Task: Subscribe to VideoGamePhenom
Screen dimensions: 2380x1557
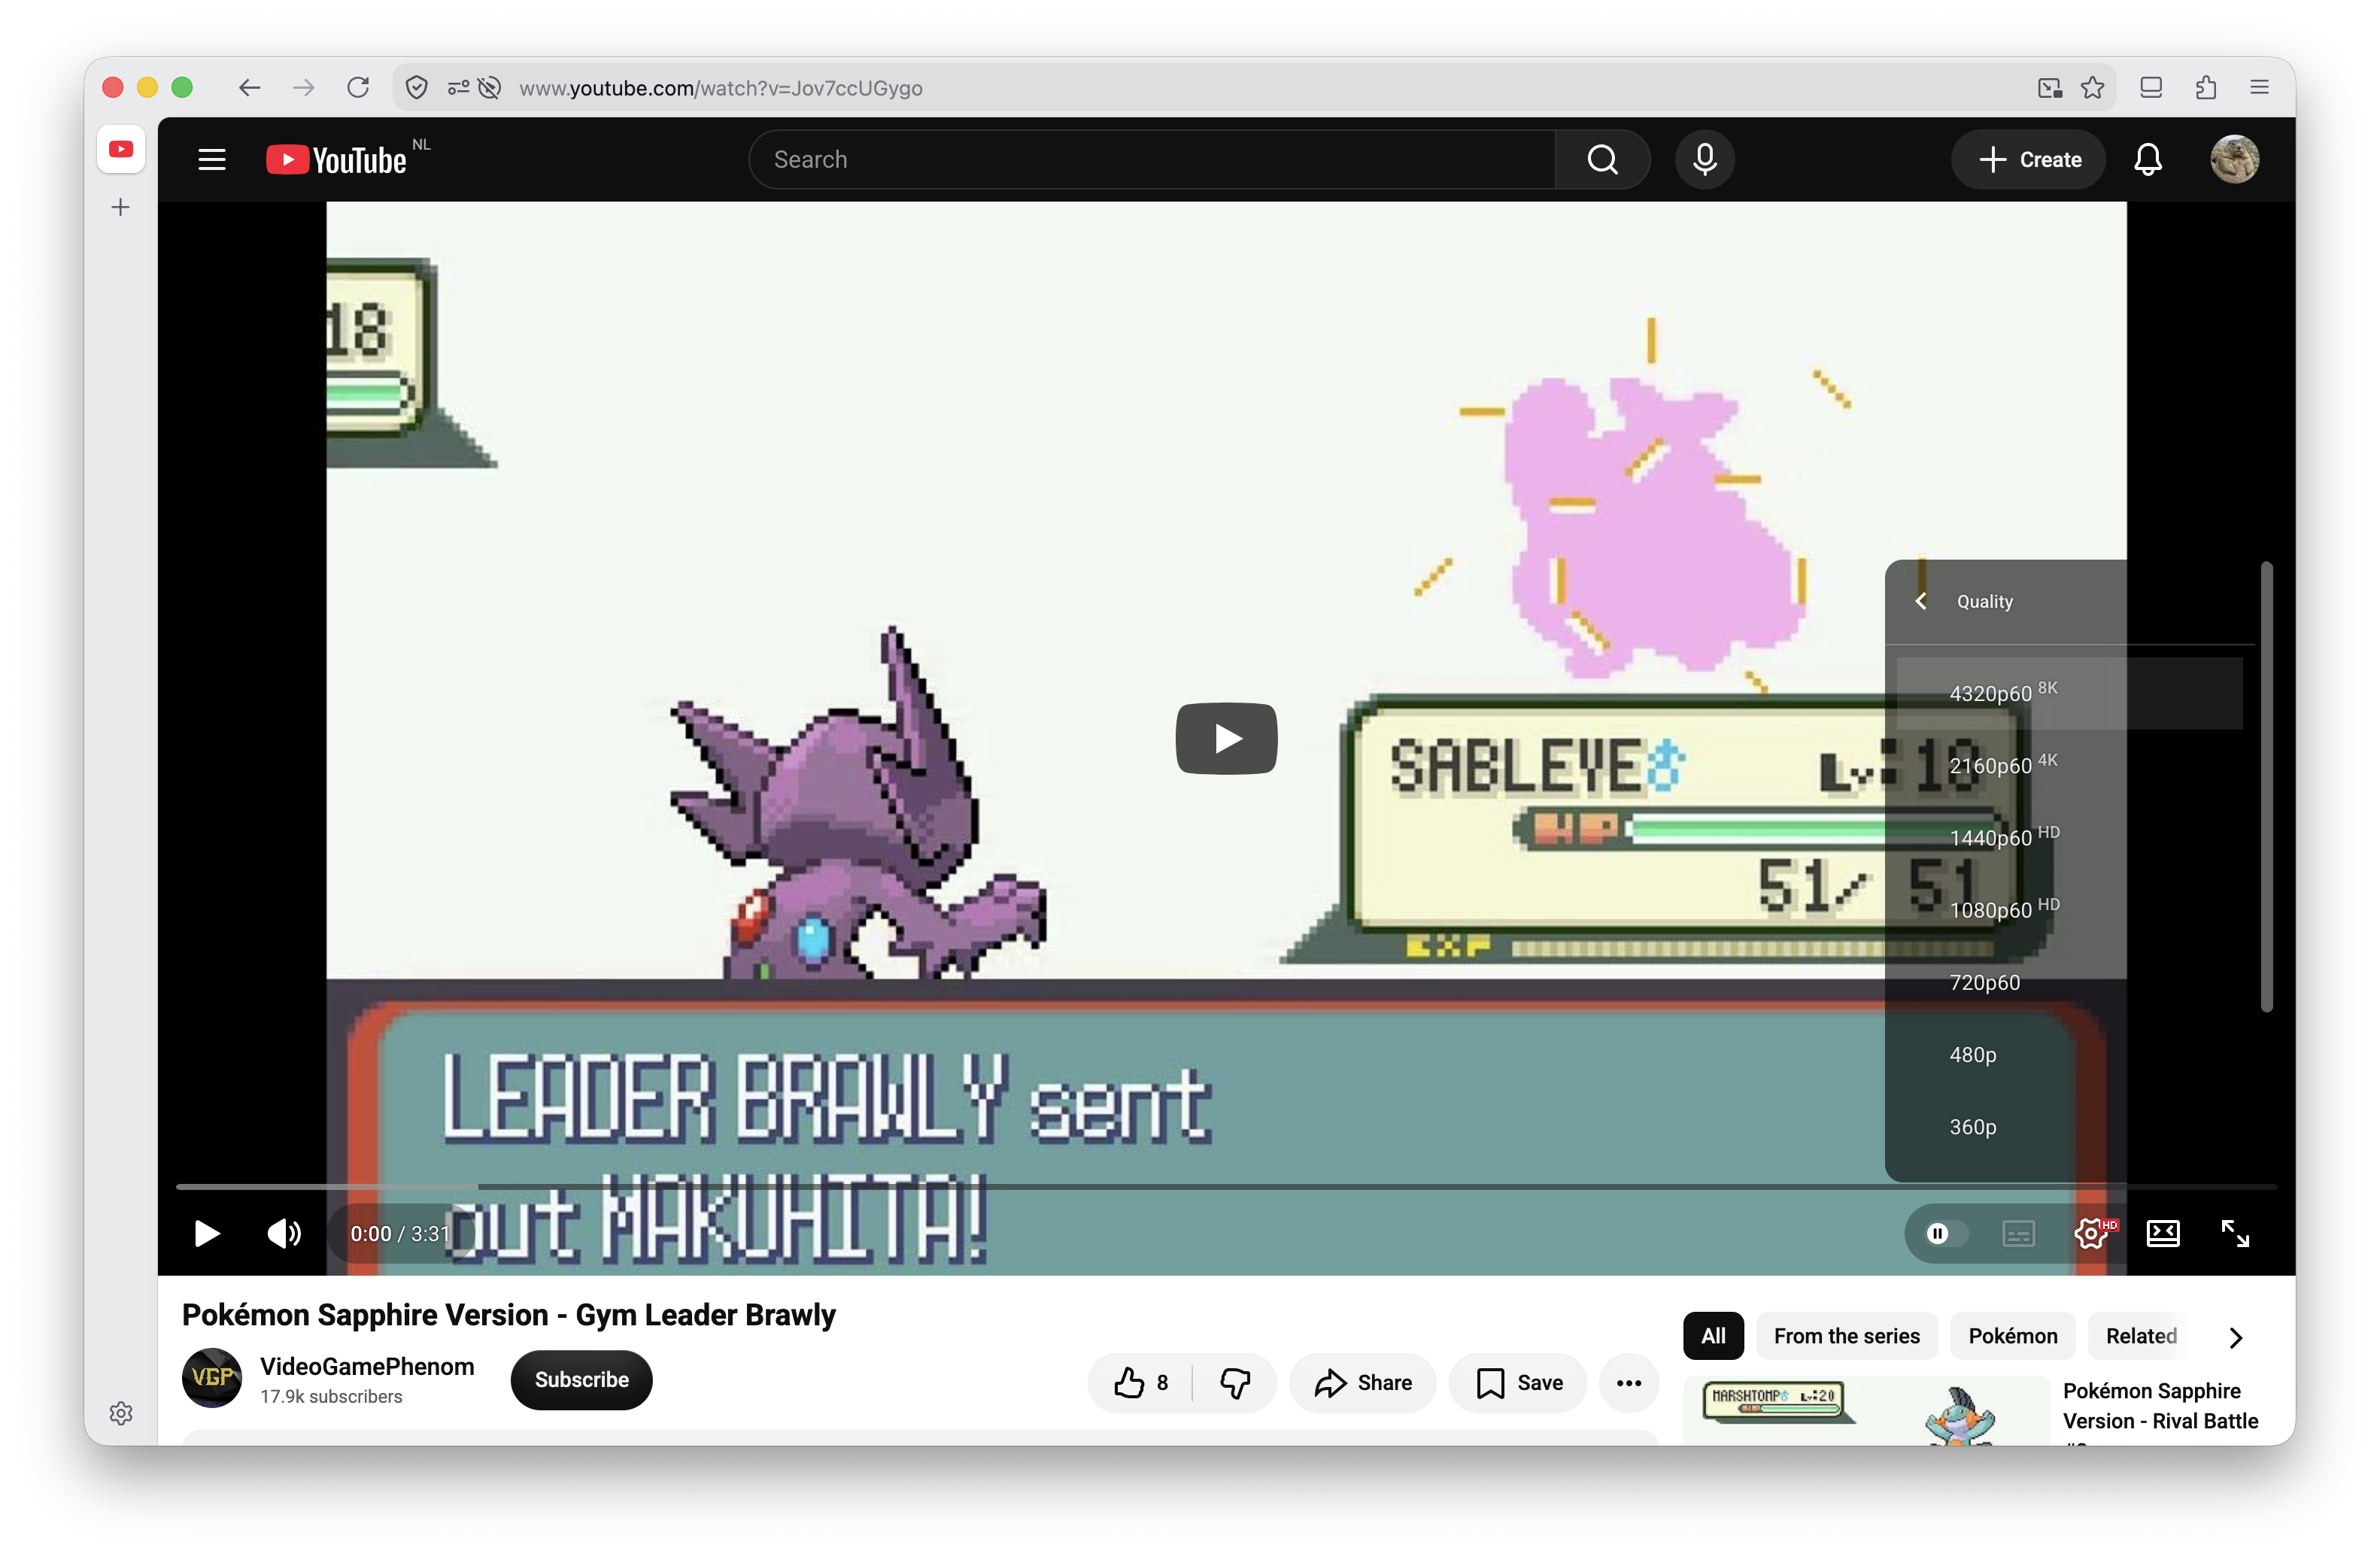Action: [581, 1380]
